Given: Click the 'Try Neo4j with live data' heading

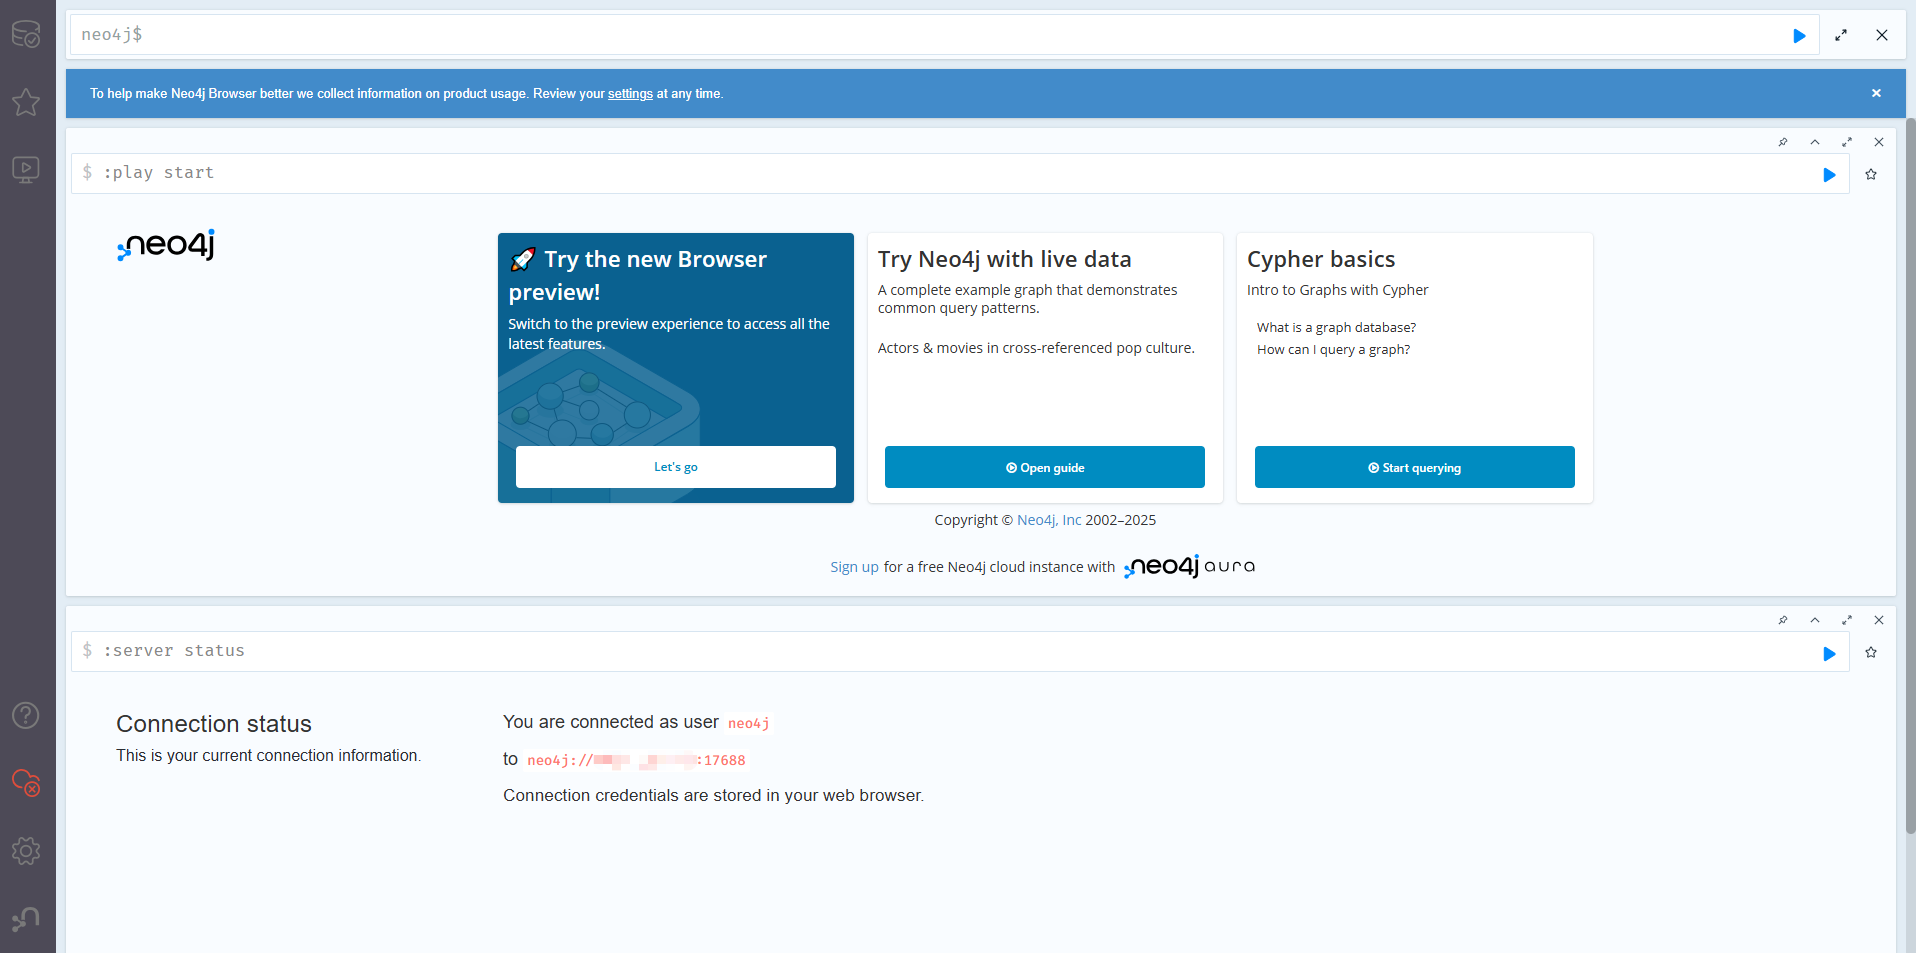Looking at the screenshot, I should tap(1004, 259).
